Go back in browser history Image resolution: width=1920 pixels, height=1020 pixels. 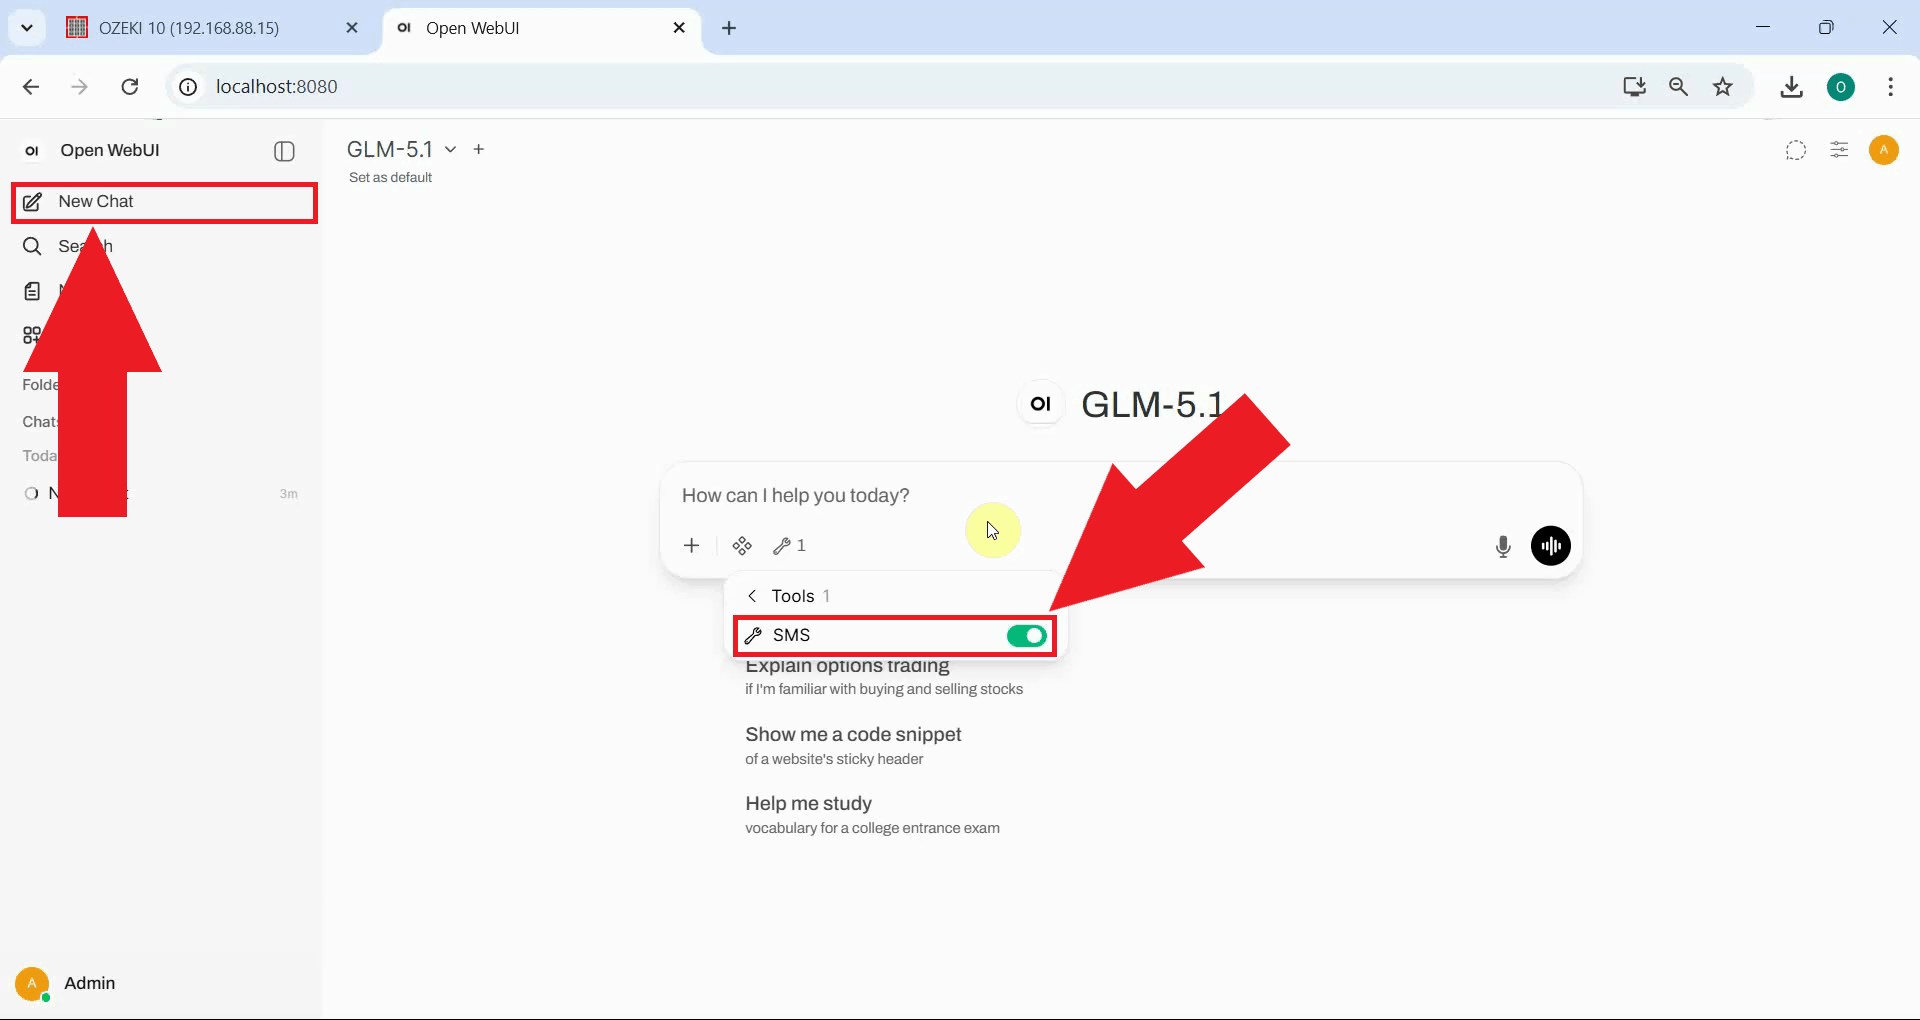click(x=31, y=87)
